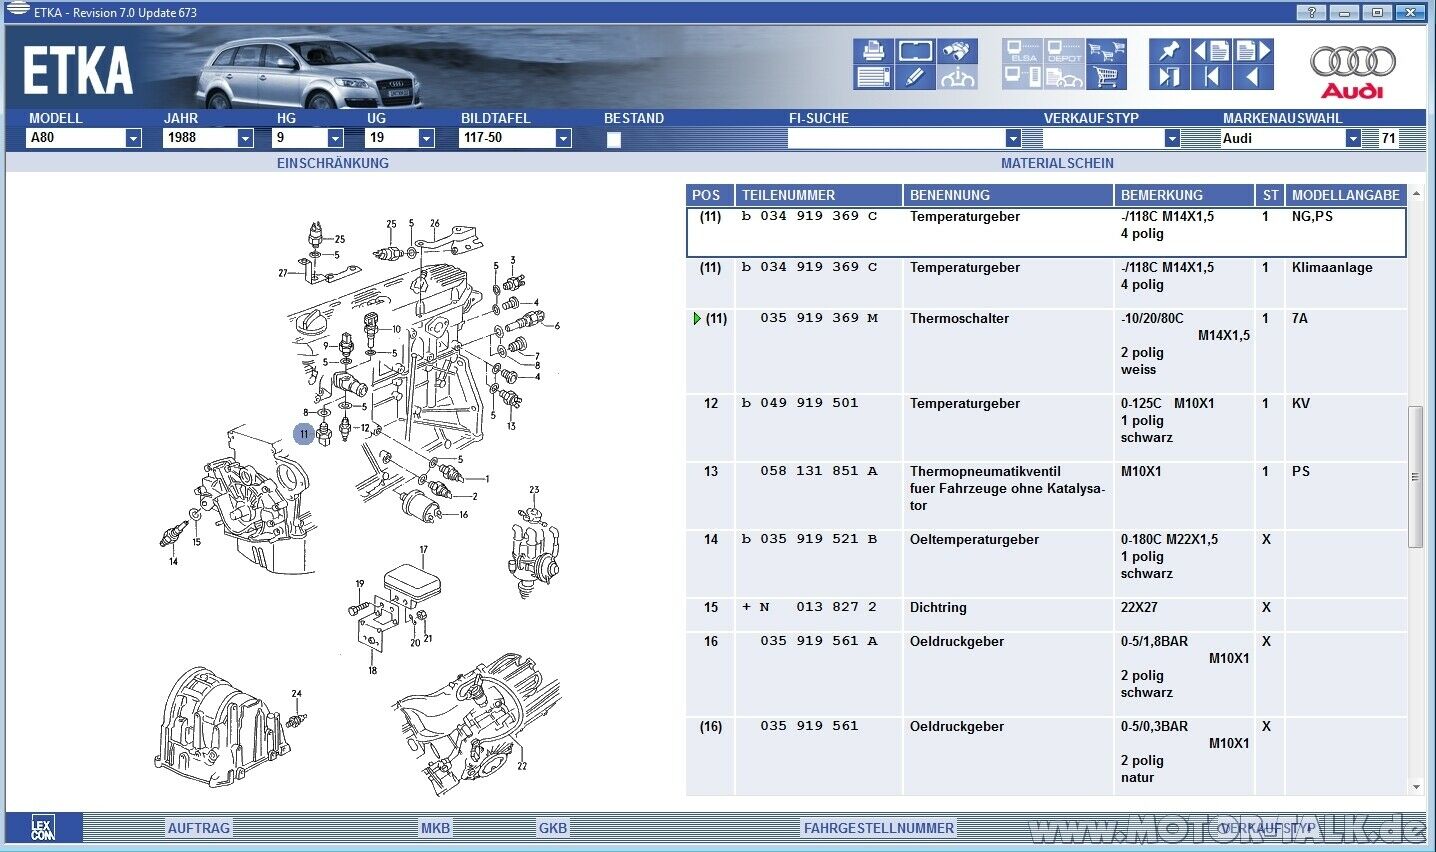Click the field showing 71

[x=1388, y=138]
